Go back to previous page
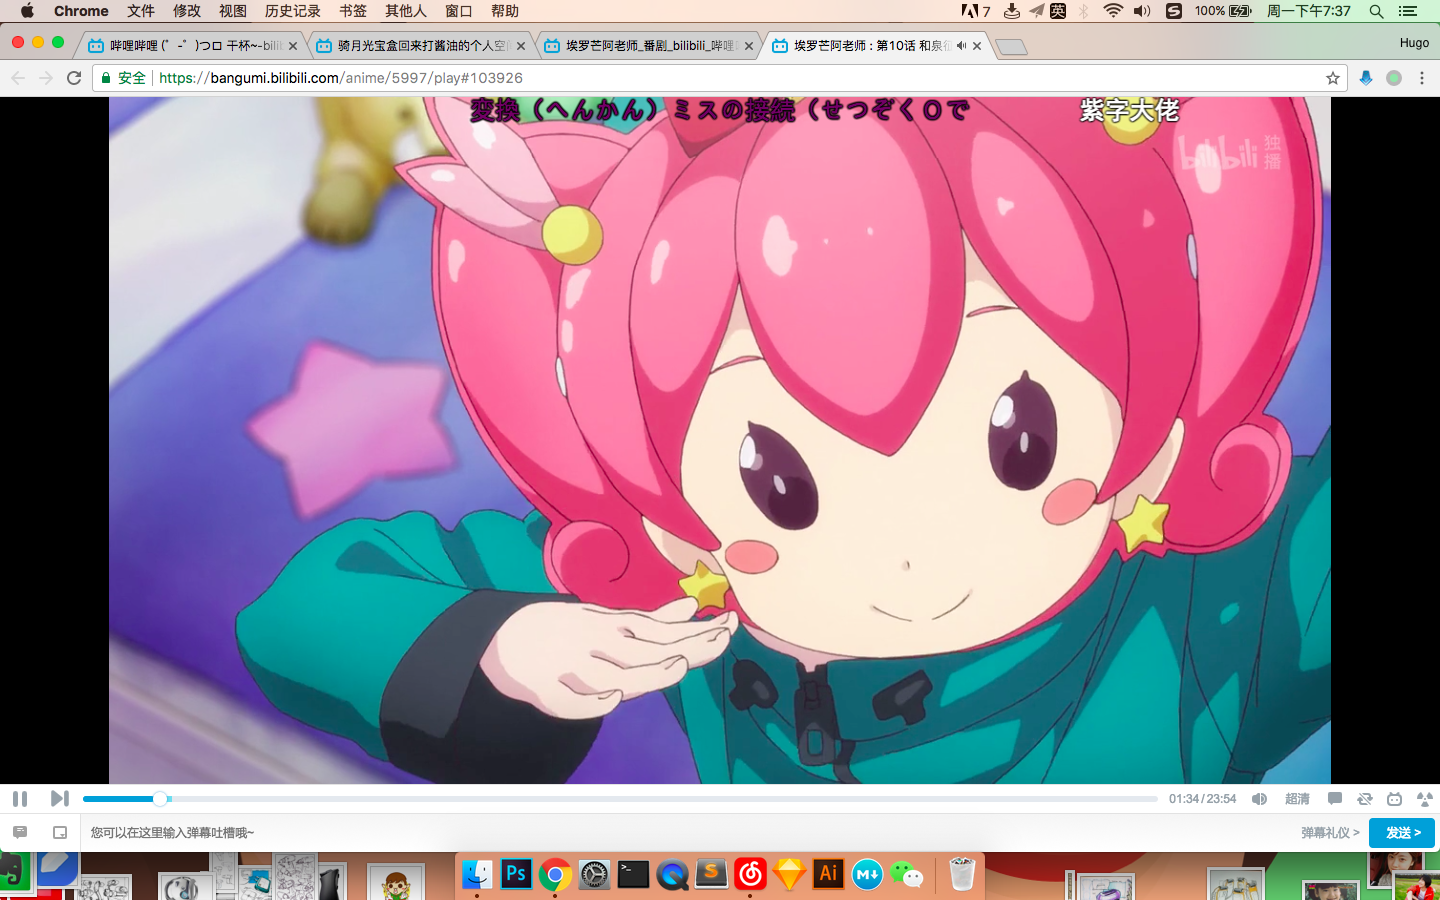 [18, 78]
